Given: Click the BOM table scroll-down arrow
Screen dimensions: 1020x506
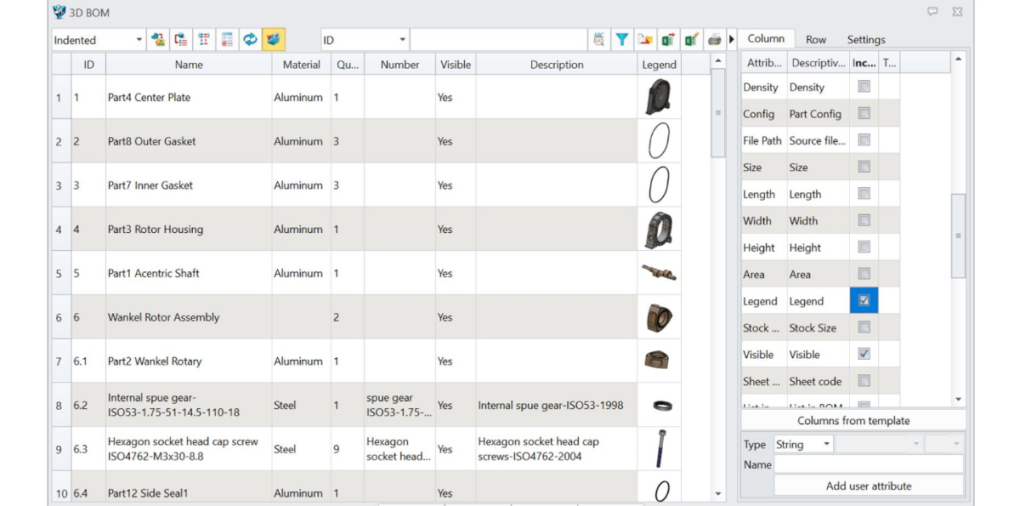Looking at the screenshot, I should click(718, 494).
